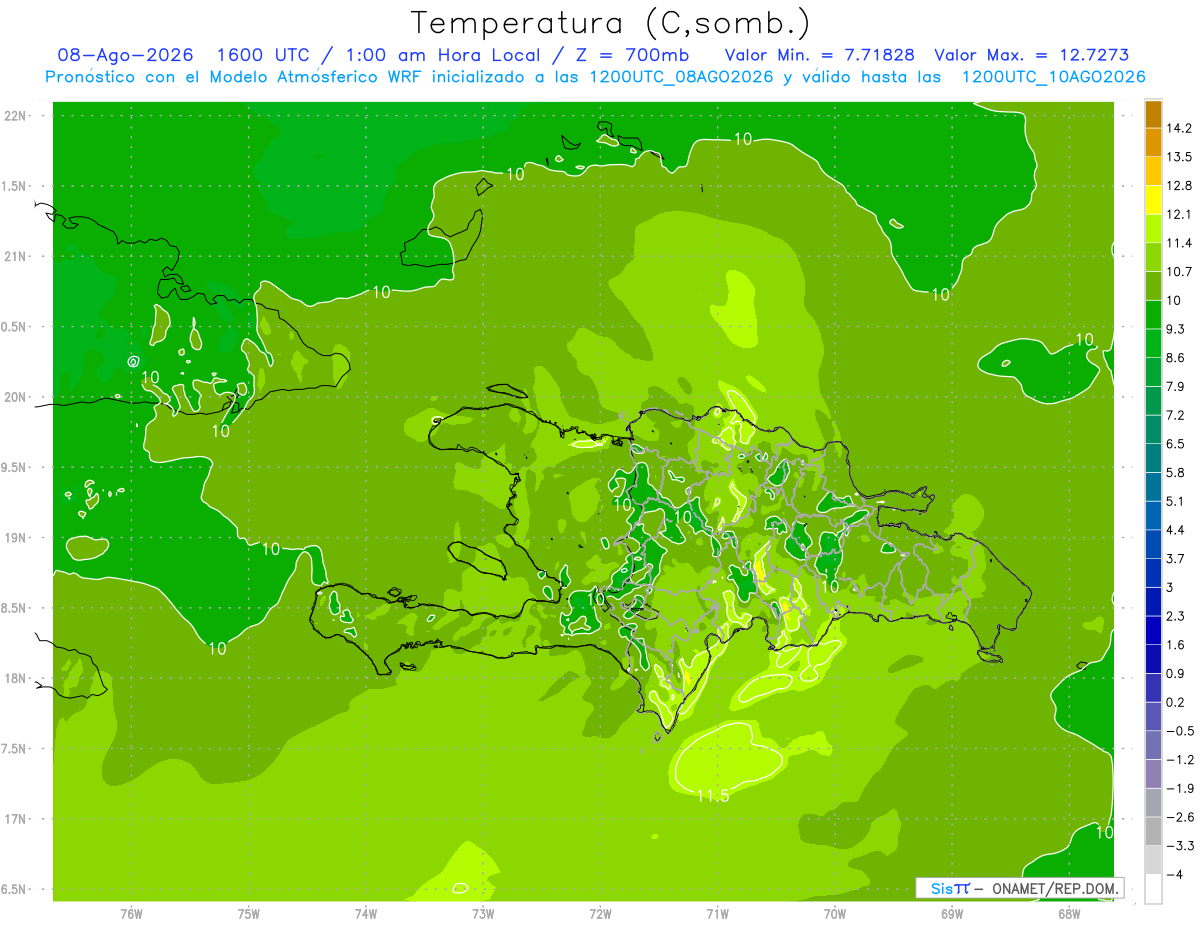This screenshot has height=927, width=1200.
Task: Click the green swatch between 8.6 and 9.3
Action: tap(1153, 343)
